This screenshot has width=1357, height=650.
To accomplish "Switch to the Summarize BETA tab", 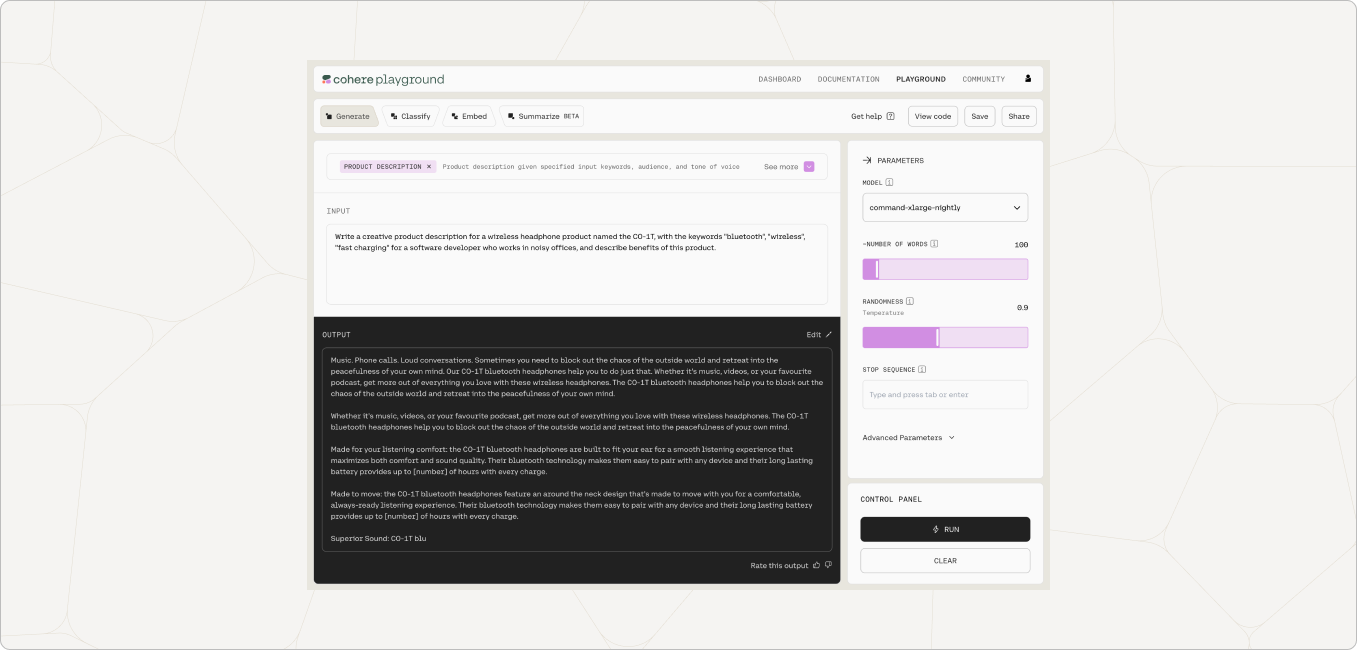I will (541, 116).
